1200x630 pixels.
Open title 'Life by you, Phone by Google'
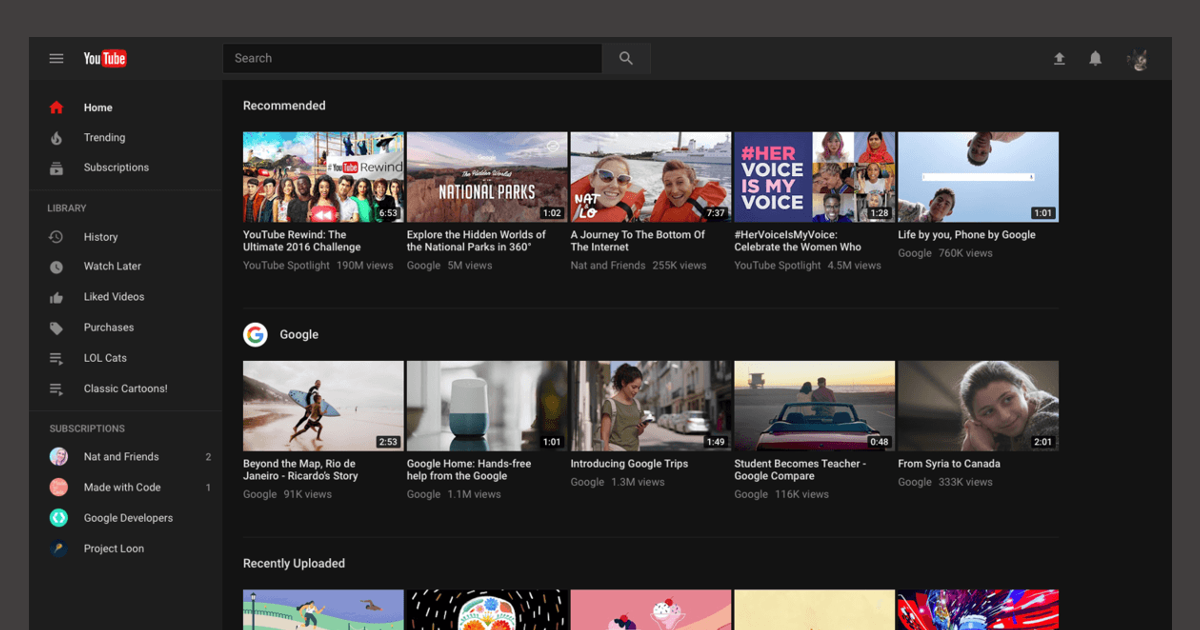967,235
